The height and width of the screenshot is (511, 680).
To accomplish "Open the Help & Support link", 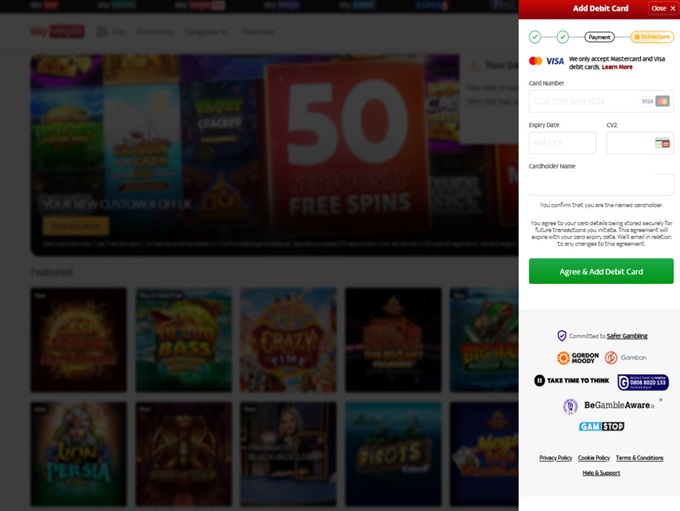I will click(x=601, y=473).
